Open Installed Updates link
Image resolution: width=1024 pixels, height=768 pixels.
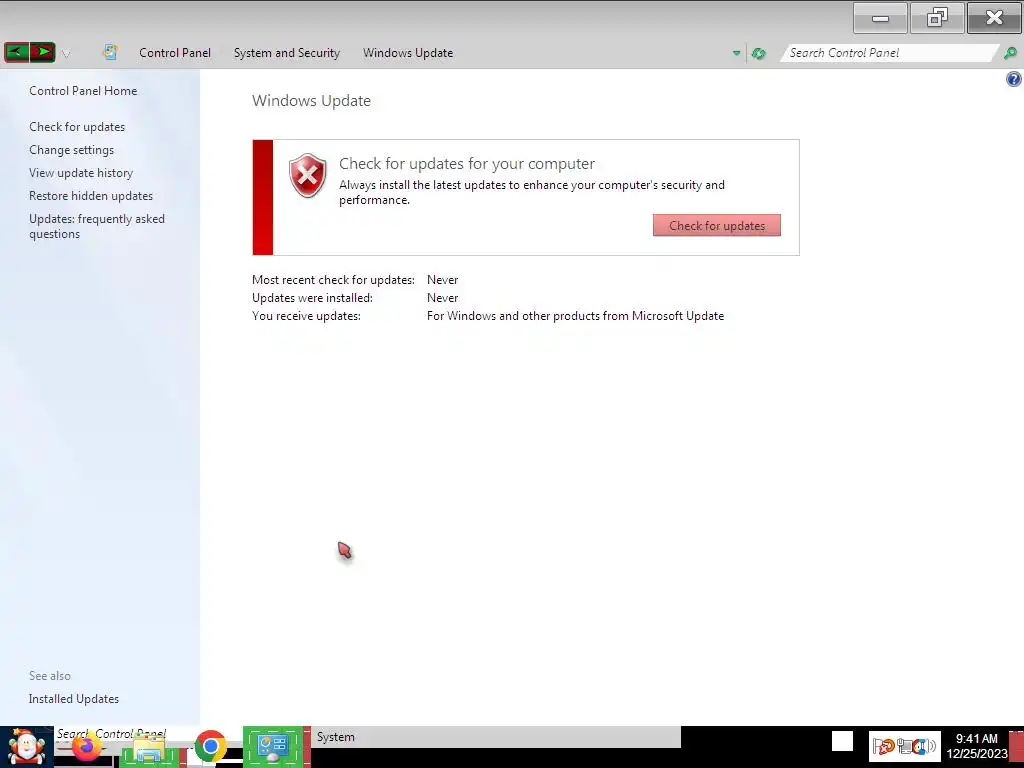pyautogui.click(x=74, y=699)
